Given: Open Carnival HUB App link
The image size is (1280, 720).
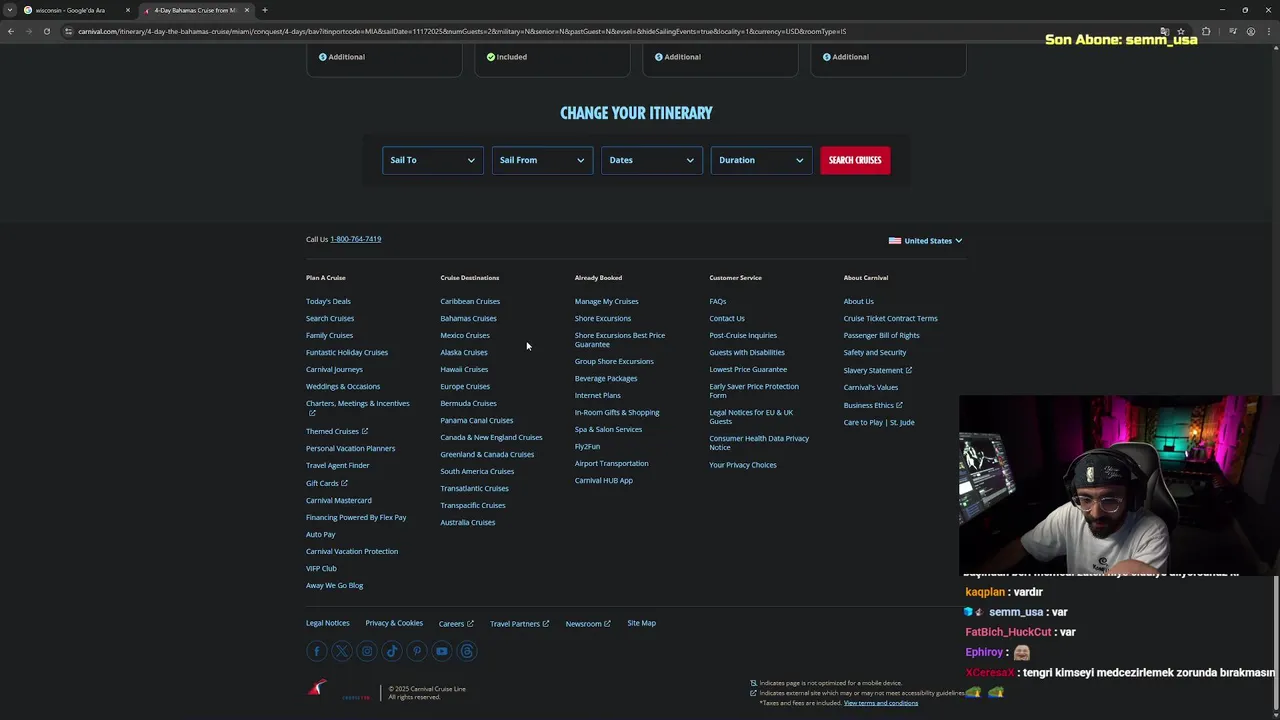Looking at the screenshot, I should (x=604, y=480).
